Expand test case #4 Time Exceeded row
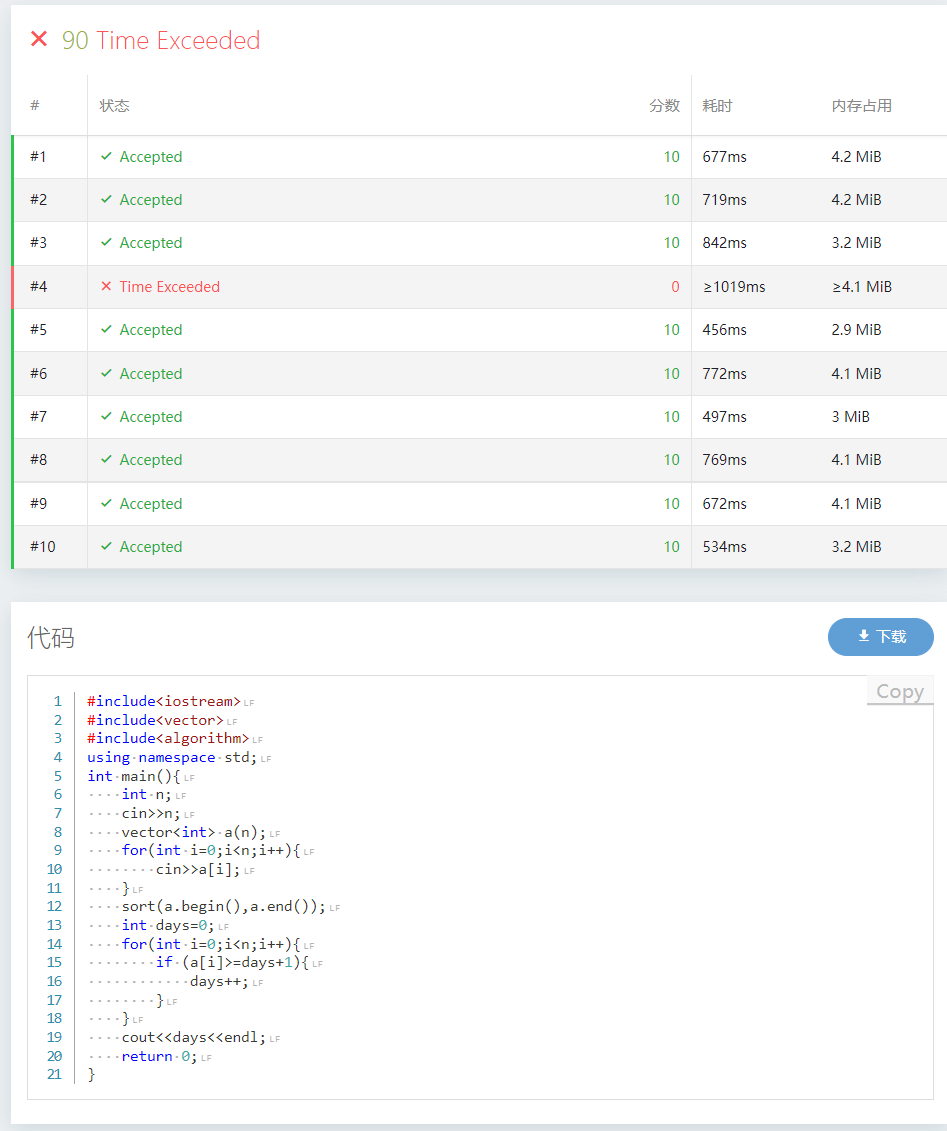Screen dimensions: 947x1131 [x=480, y=287]
